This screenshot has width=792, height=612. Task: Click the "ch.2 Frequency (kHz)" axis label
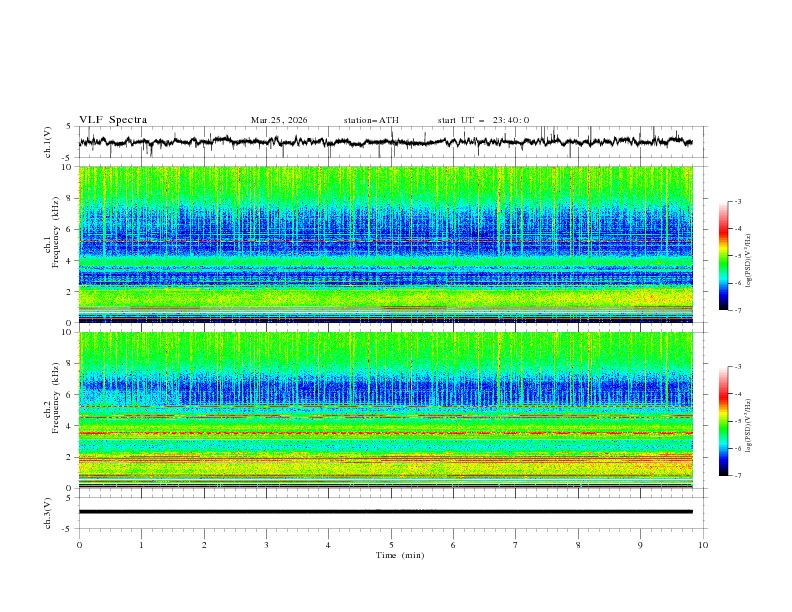pyautogui.click(x=51, y=398)
